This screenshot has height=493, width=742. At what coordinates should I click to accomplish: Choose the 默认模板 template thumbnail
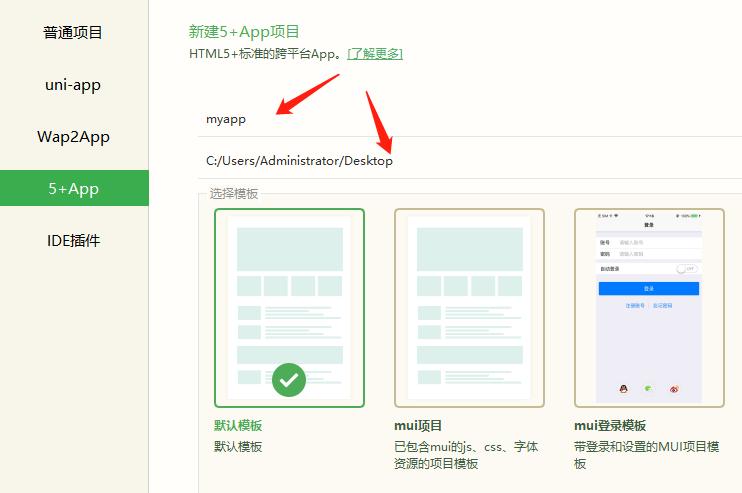tap(289, 308)
